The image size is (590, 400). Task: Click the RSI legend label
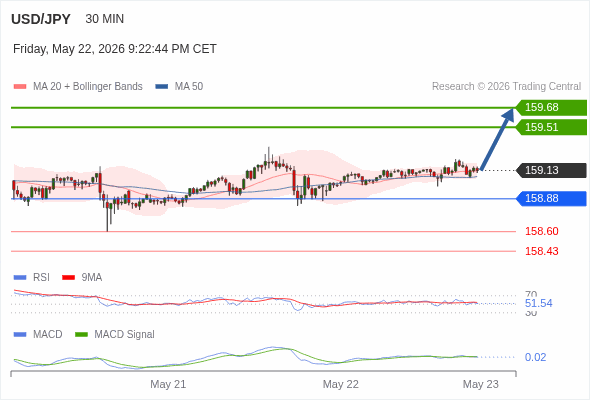click(41, 278)
